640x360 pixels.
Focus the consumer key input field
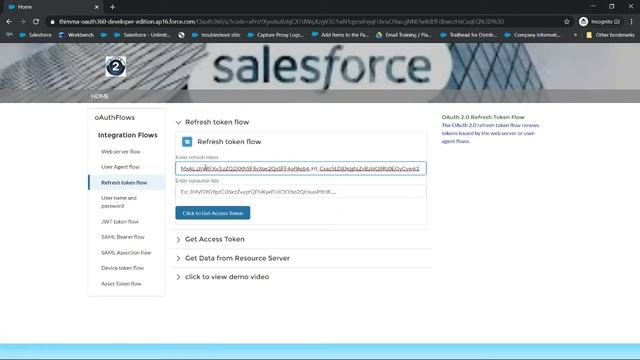[x=301, y=192]
